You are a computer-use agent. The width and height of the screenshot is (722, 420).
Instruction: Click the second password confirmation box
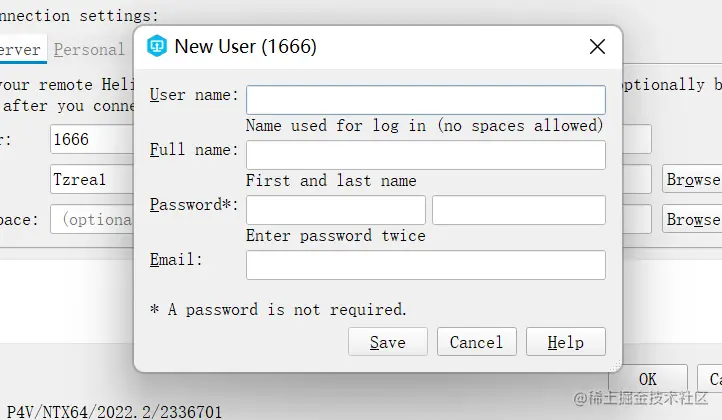(518, 210)
